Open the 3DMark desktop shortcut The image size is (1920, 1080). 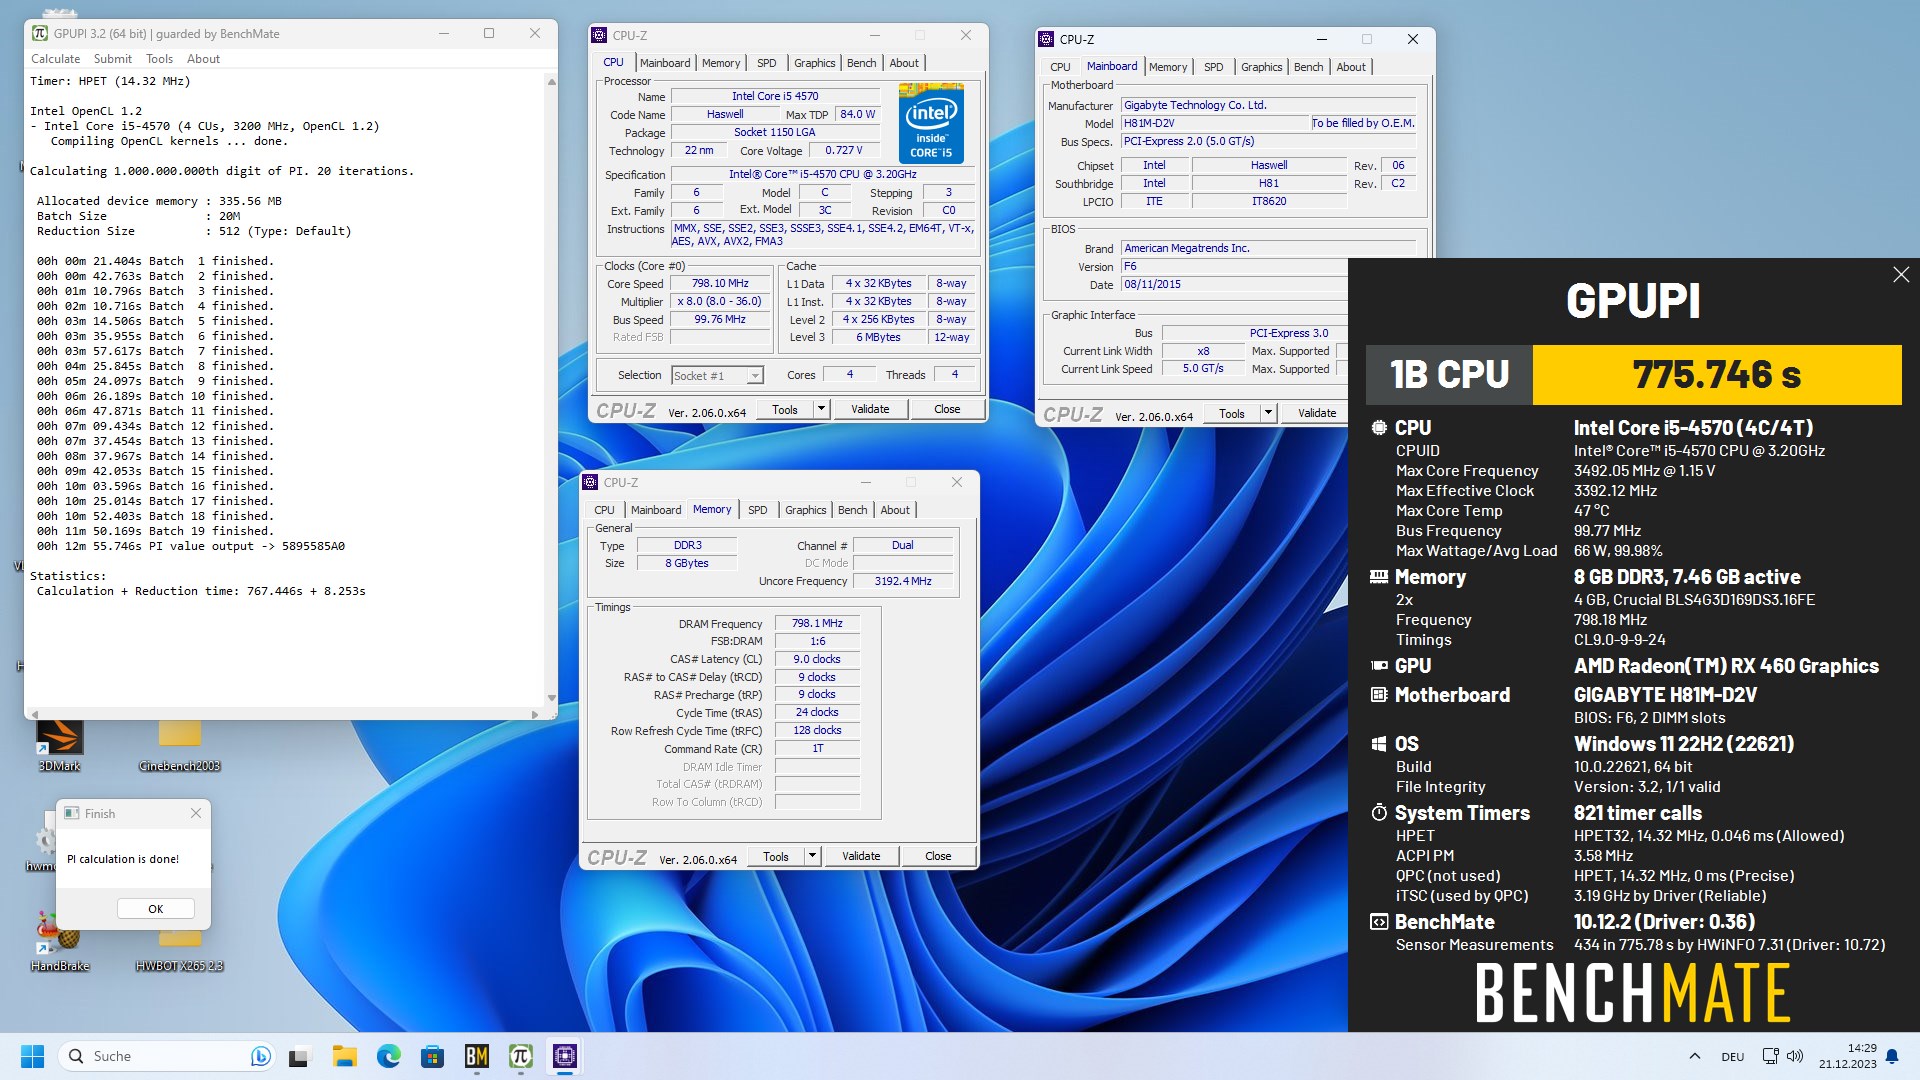59,745
